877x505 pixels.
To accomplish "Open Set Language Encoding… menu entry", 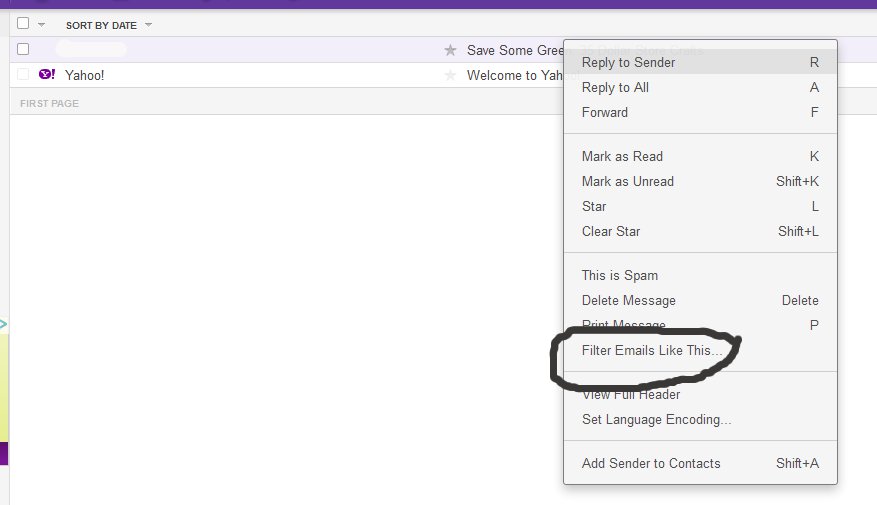I will point(700,419).
